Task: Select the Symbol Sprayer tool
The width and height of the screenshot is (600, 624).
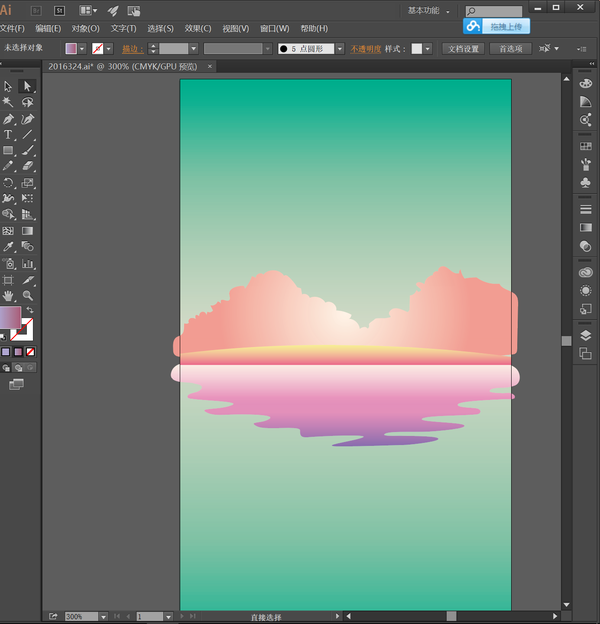Action: 8,263
